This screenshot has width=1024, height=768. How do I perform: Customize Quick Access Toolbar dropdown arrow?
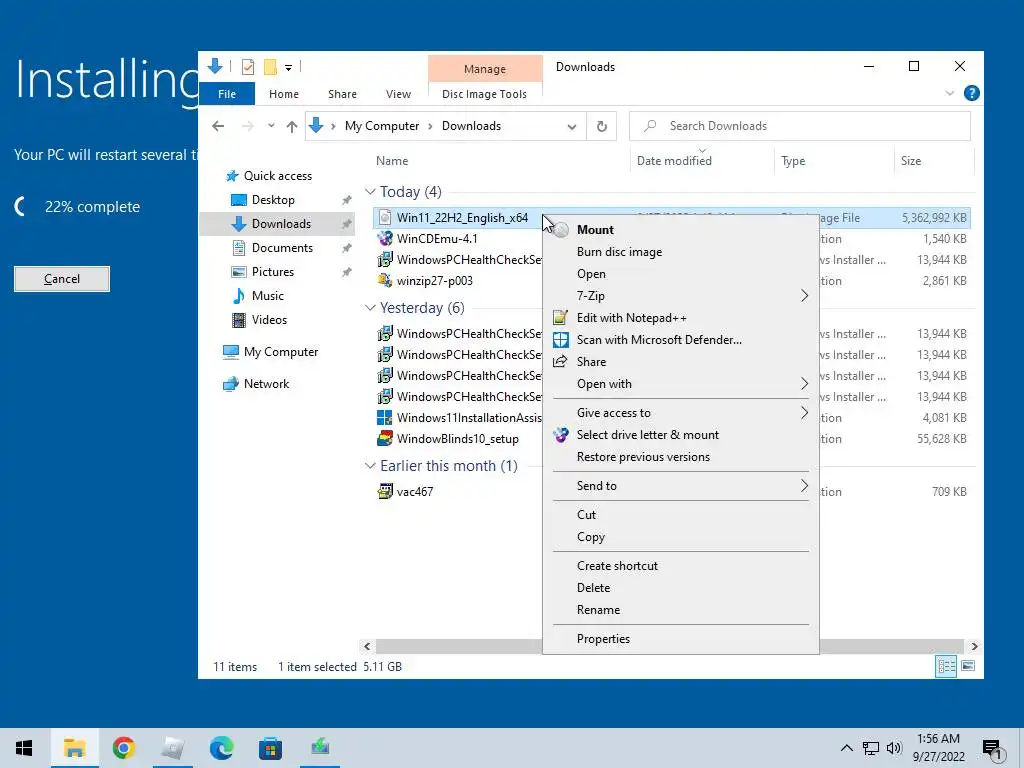coord(288,67)
